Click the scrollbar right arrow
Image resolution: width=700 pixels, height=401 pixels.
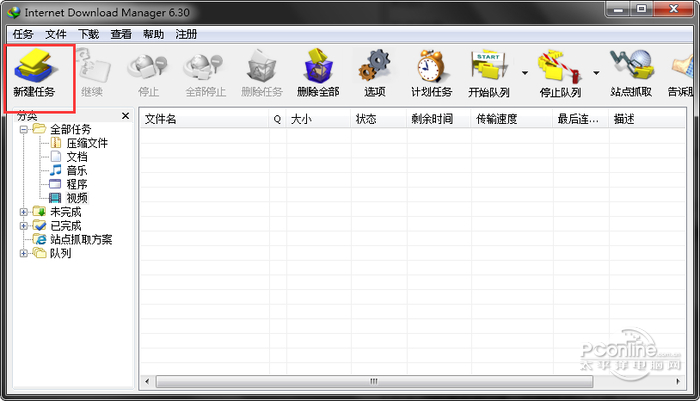(x=678, y=381)
